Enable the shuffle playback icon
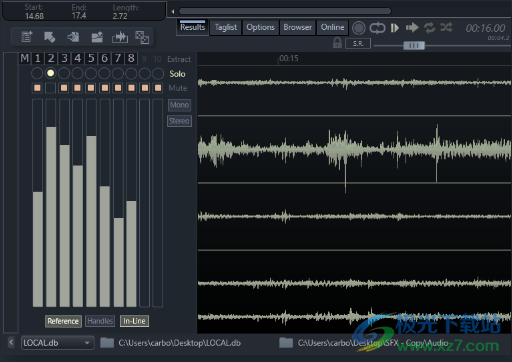 pos(446,27)
